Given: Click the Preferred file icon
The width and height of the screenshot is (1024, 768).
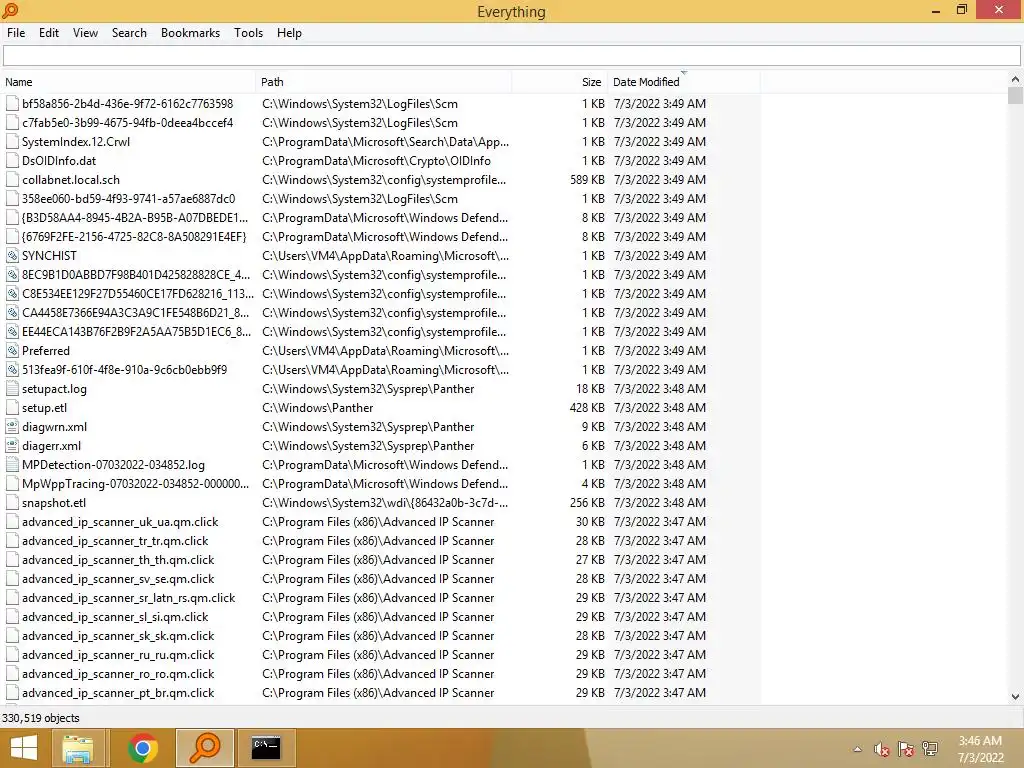Looking at the screenshot, I should pos(12,351).
